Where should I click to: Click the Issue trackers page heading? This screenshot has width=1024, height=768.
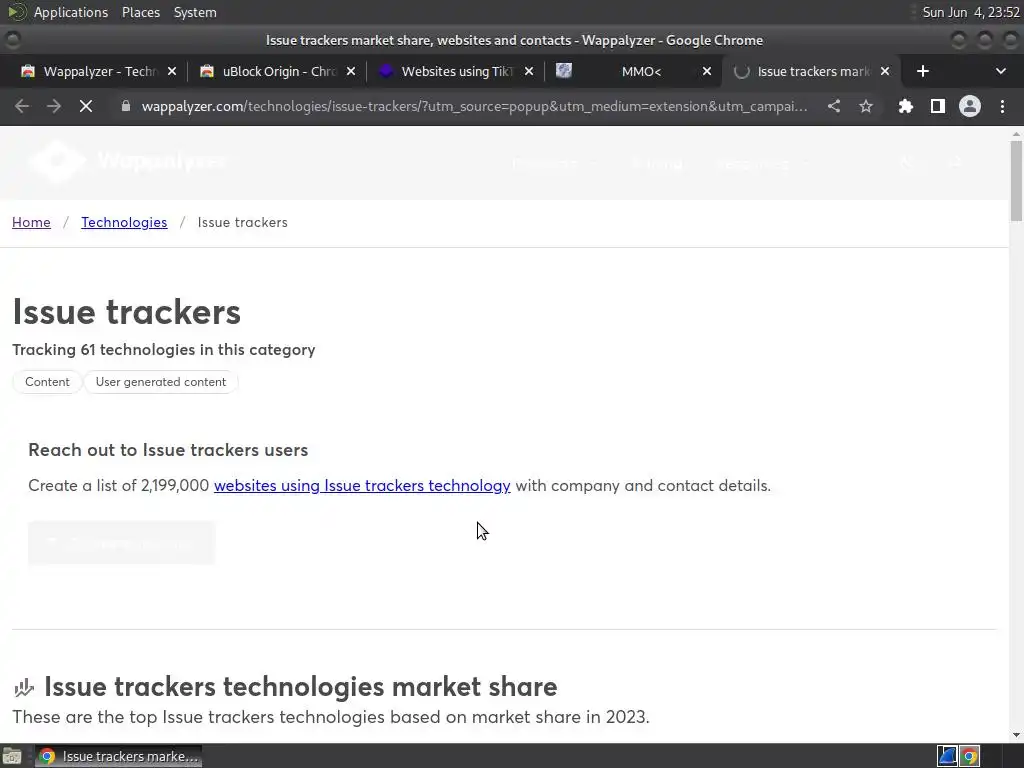click(127, 312)
